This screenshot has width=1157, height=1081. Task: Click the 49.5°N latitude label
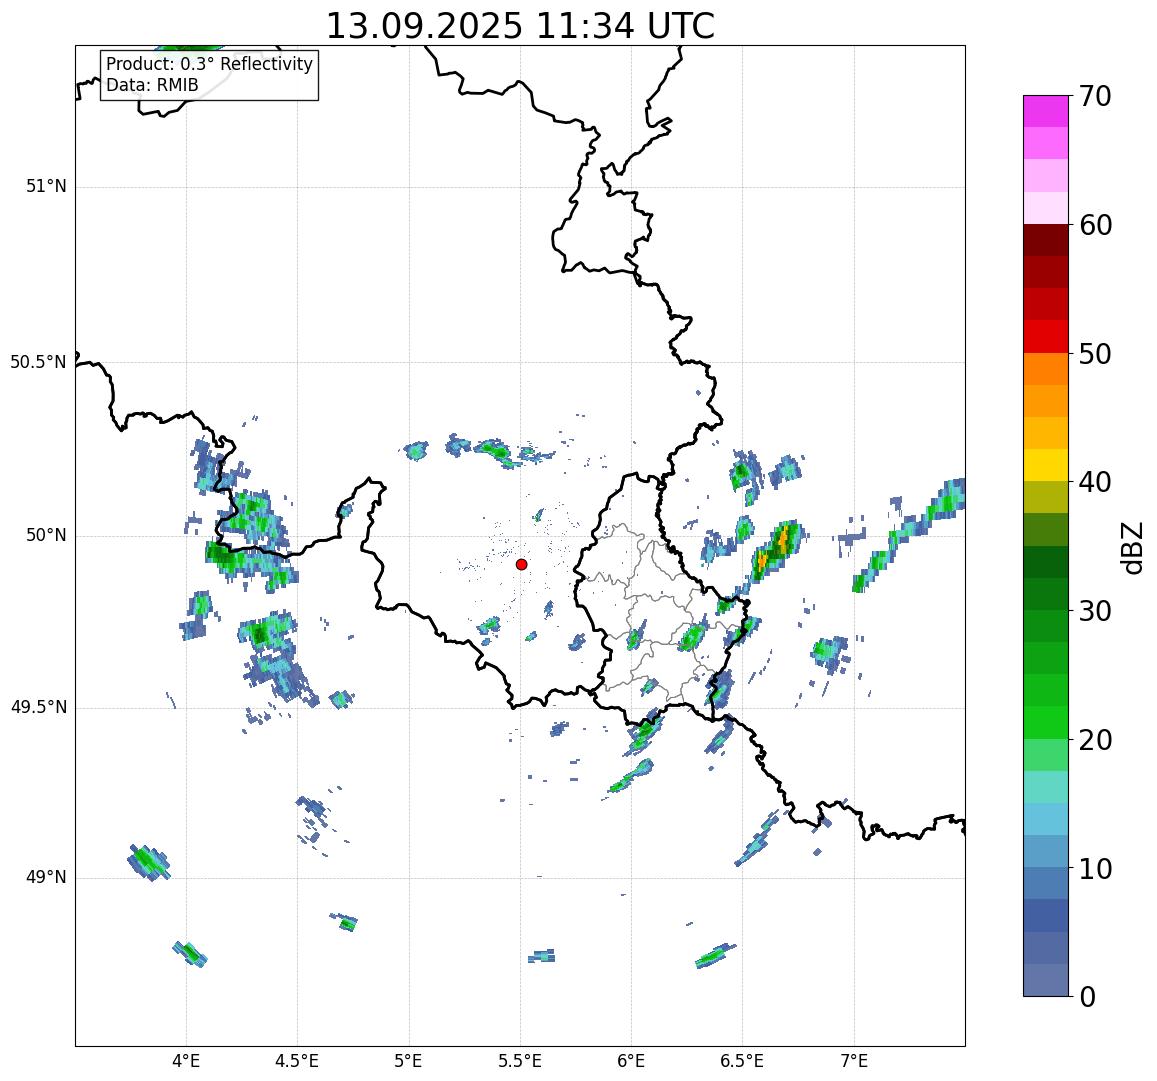click(38, 708)
